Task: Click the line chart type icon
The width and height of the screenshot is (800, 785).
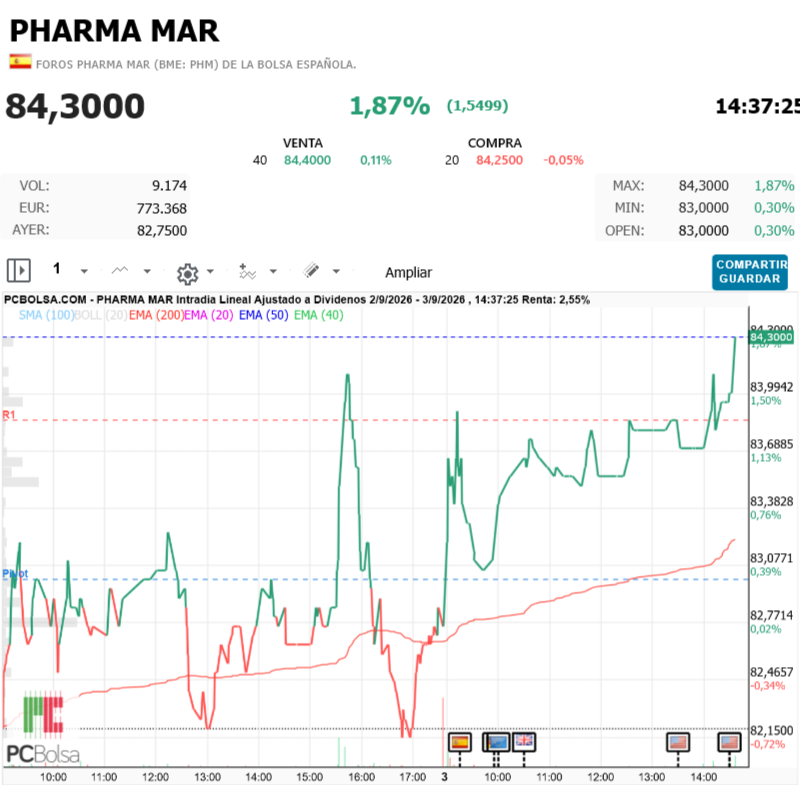Action: [x=120, y=270]
